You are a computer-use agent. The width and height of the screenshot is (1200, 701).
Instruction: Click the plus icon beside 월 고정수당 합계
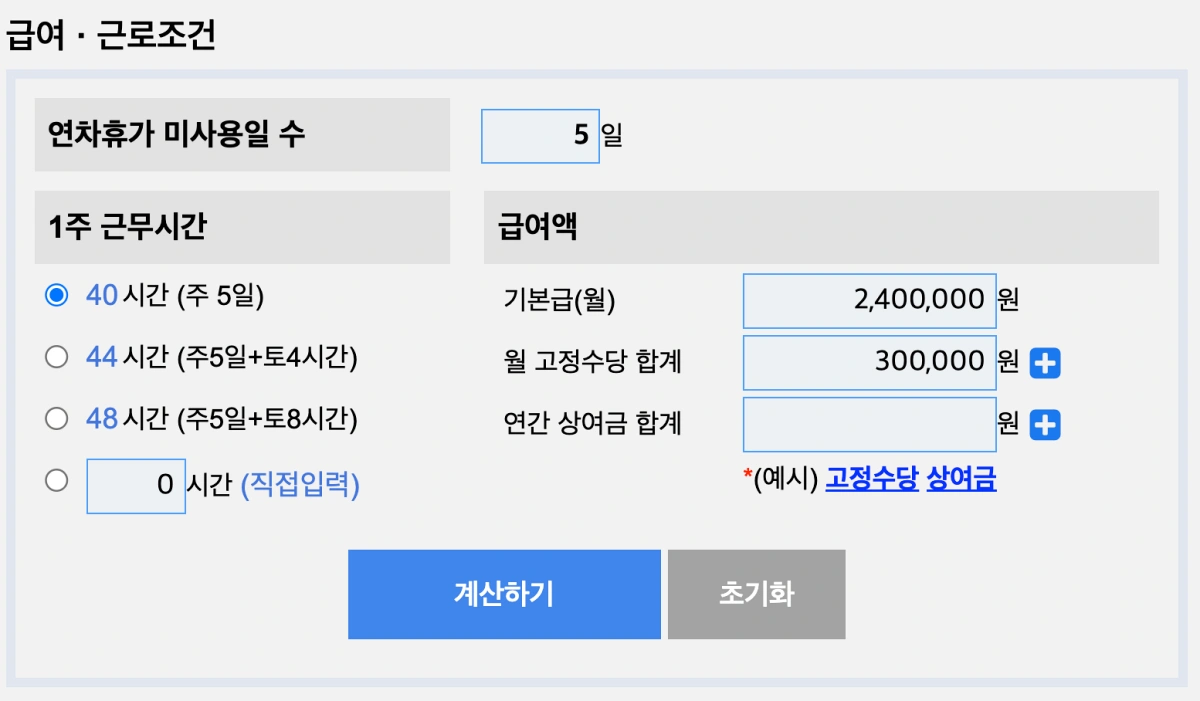pyautogui.click(x=1045, y=363)
